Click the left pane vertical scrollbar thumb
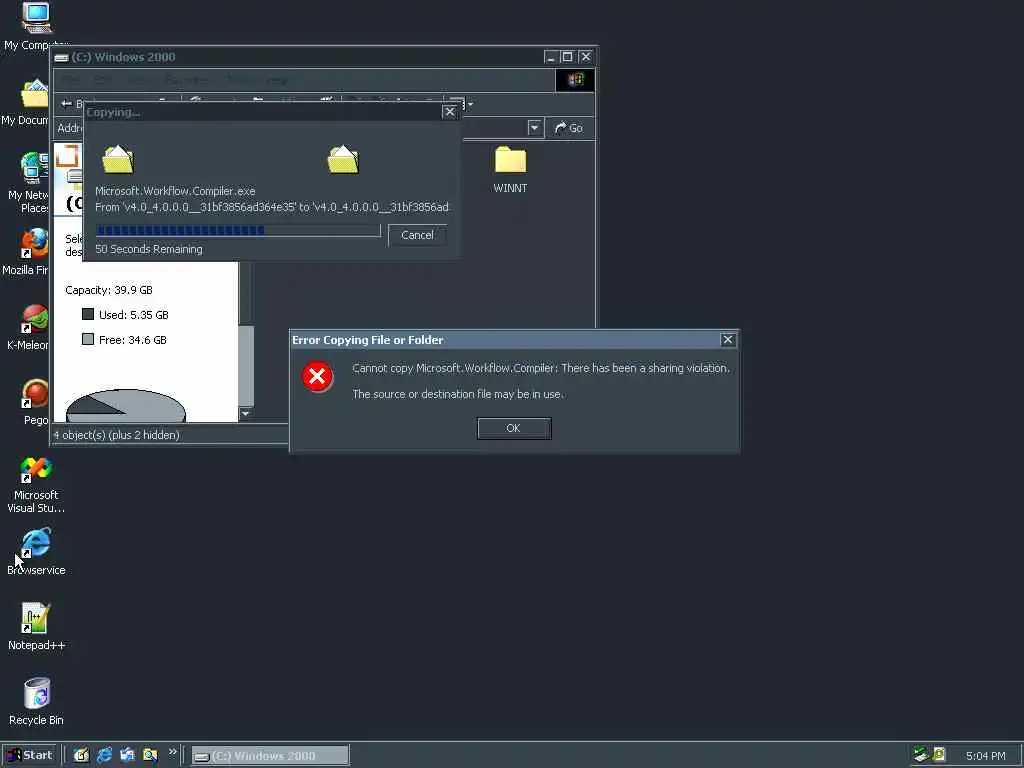 (x=246, y=366)
